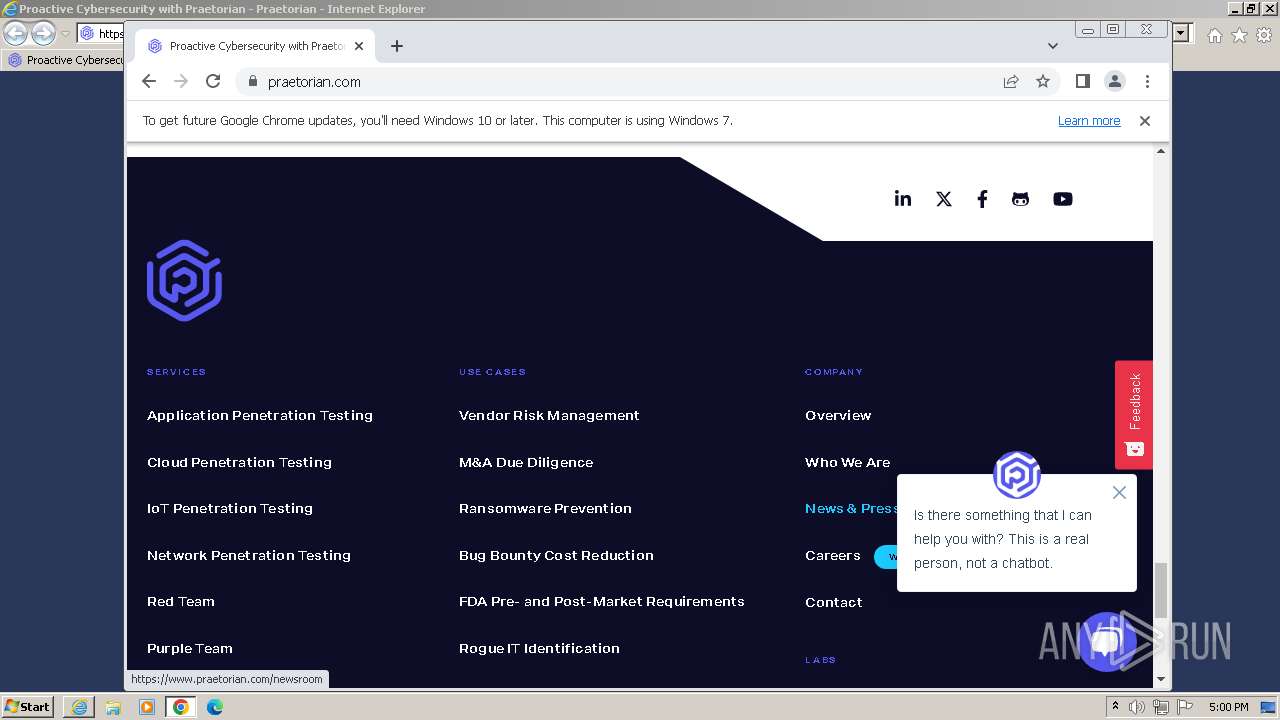This screenshot has width=1280, height=720.
Task: Open Chrome taskbar icon
Action: (181, 707)
